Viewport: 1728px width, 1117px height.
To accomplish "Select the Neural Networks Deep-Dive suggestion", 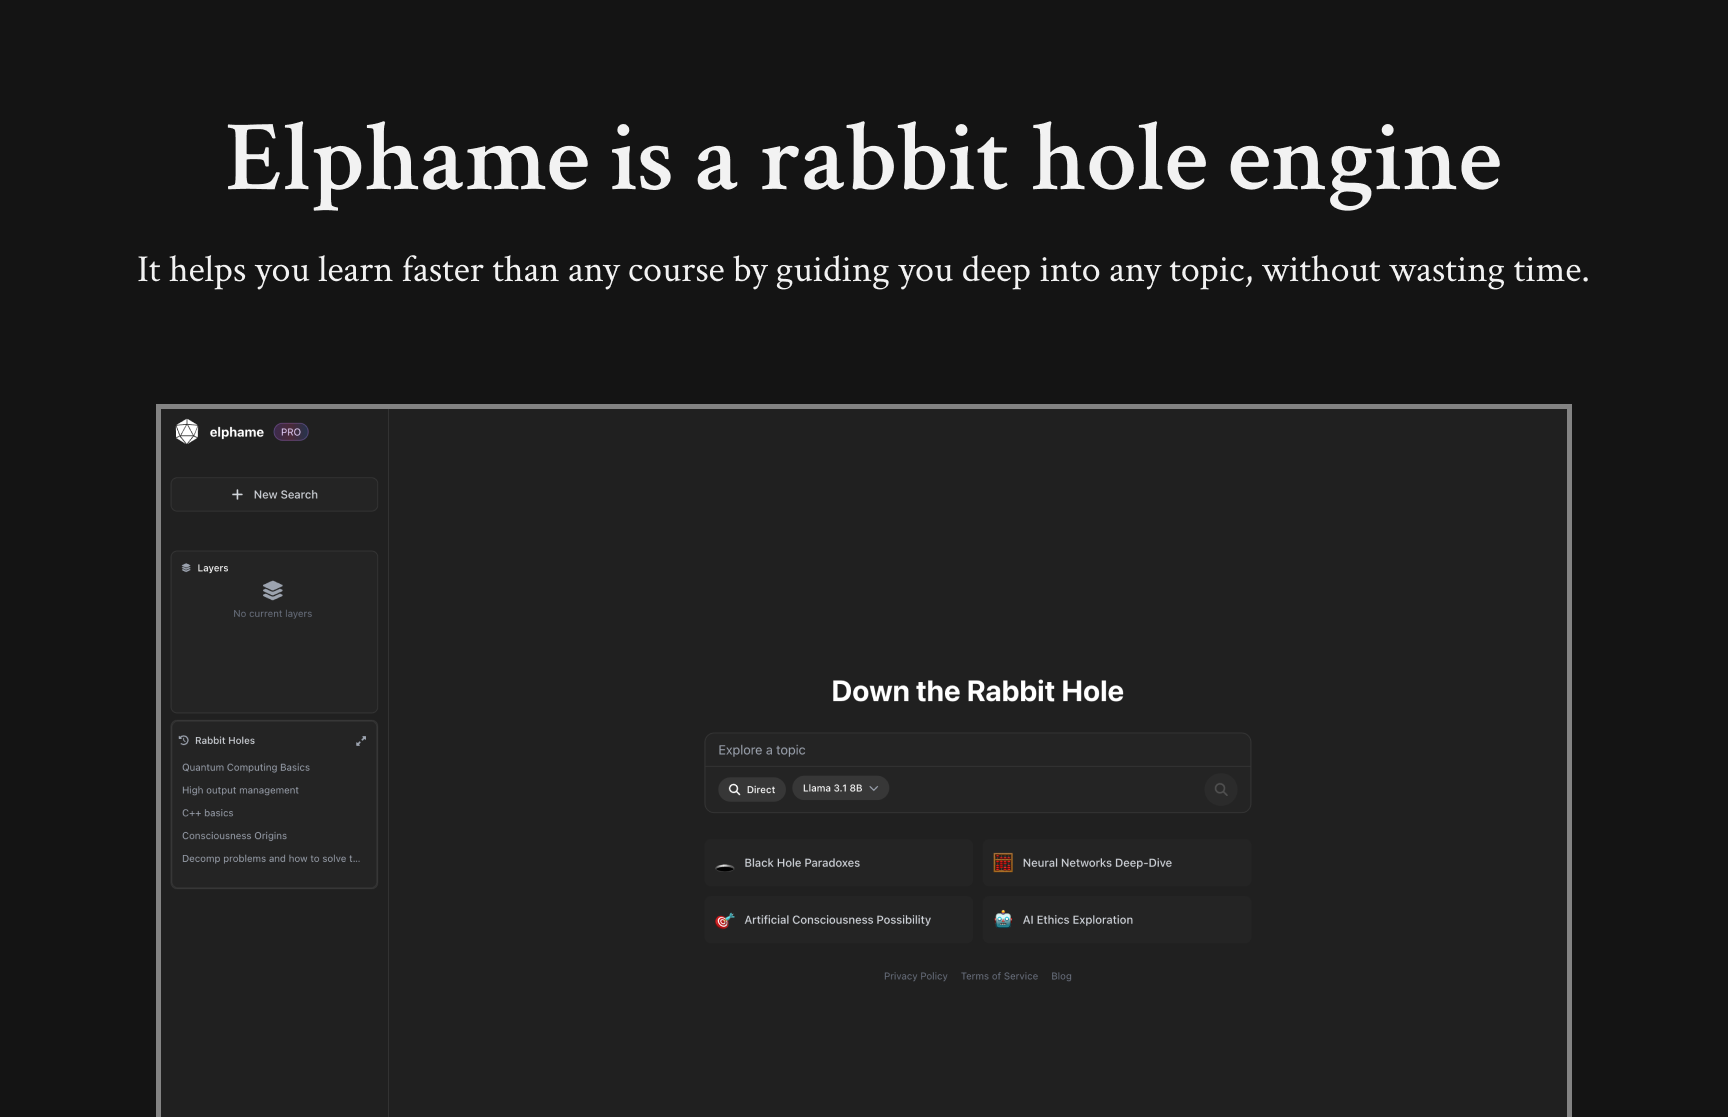I will pyautogui.click(x=1116, y=863).
